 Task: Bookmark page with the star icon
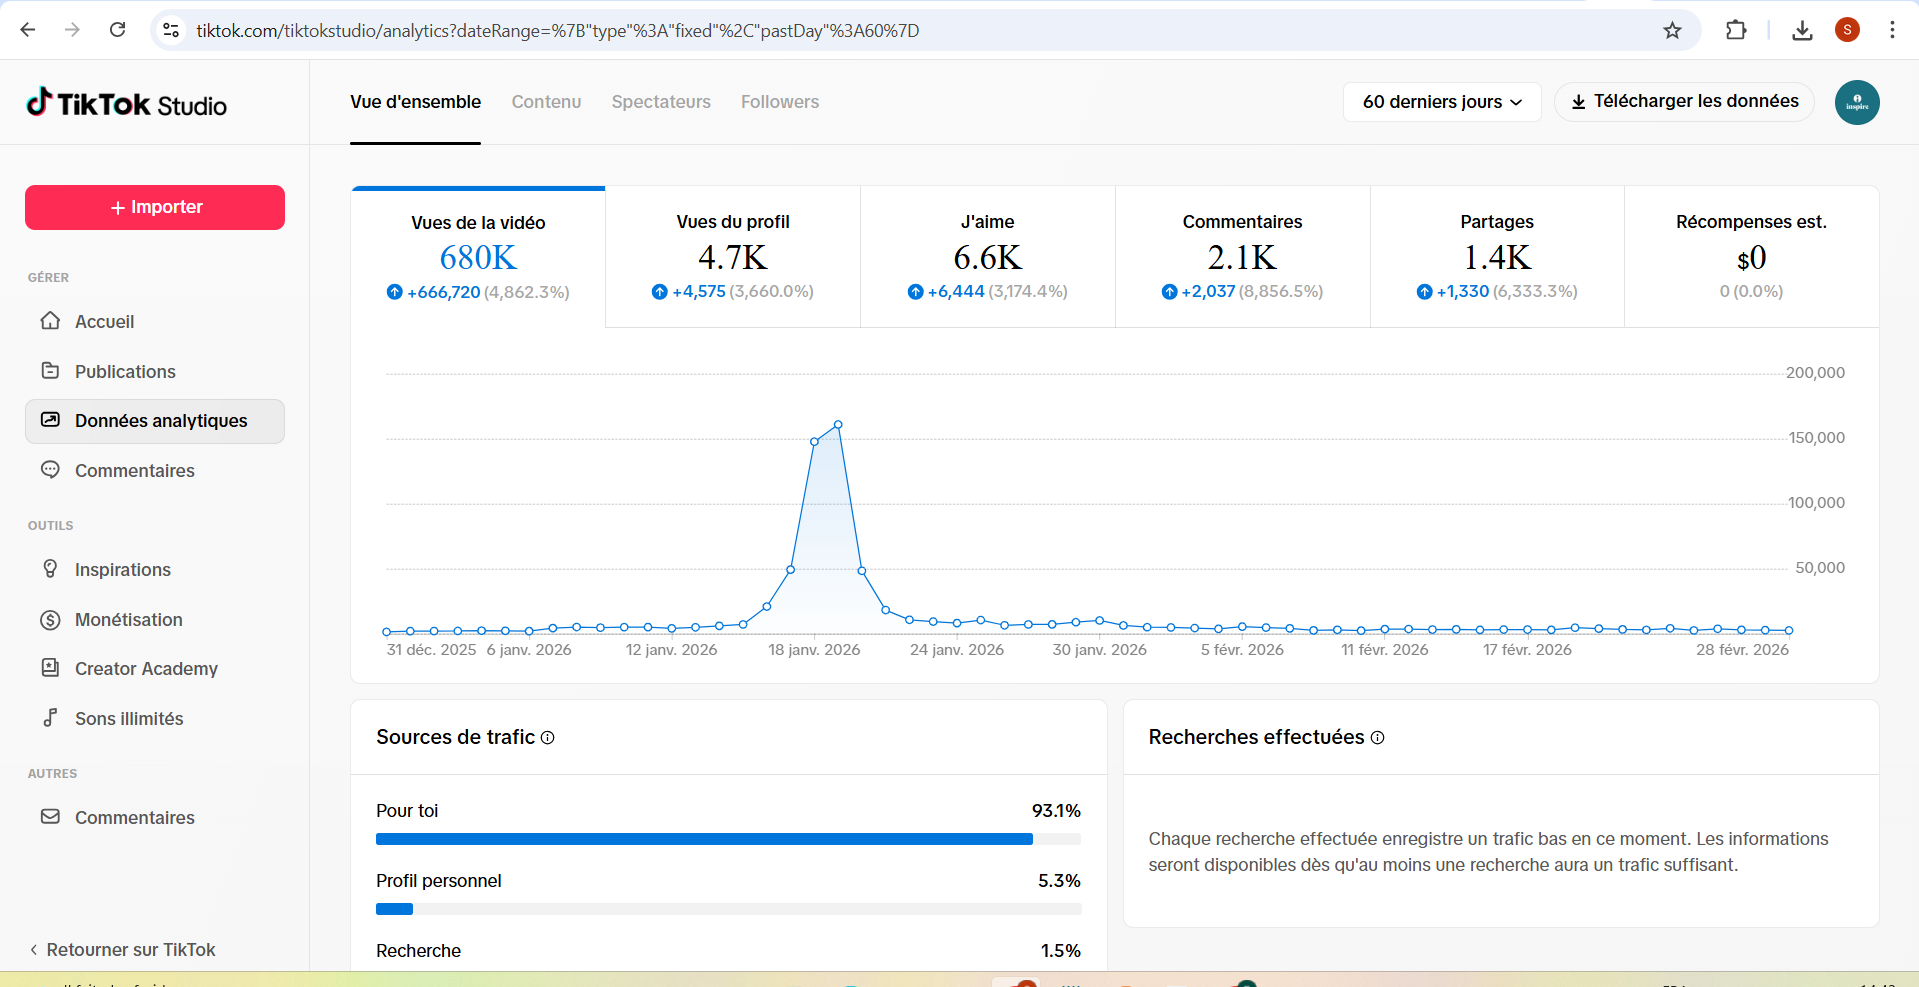coord(1672,30)
